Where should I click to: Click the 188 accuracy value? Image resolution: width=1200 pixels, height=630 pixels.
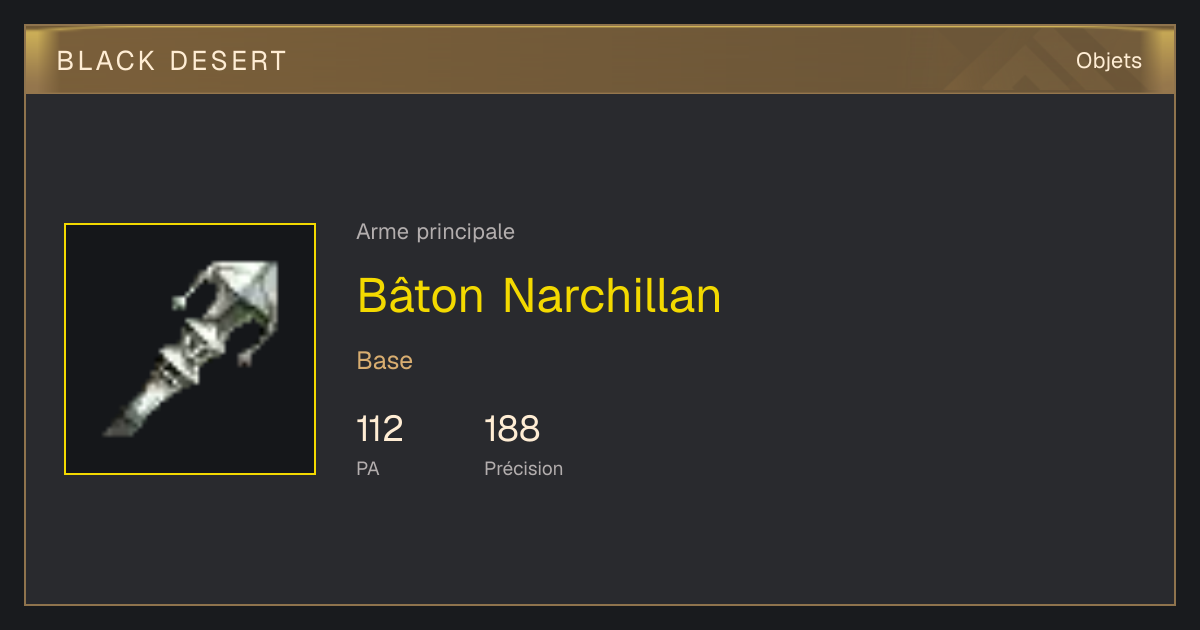tap(512, 429)
